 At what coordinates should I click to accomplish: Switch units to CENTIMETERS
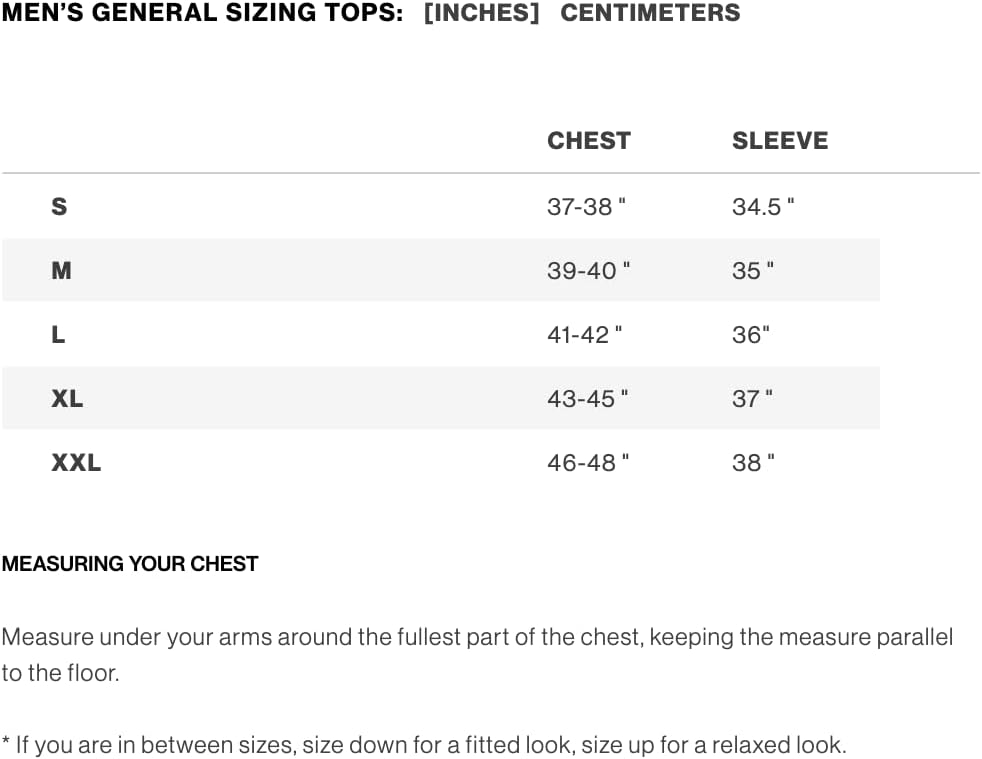(x=650, y=14)
